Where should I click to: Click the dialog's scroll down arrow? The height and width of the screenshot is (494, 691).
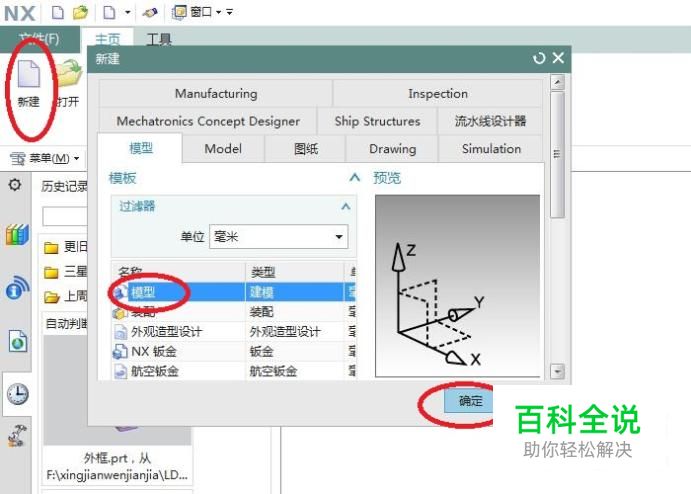(x=557, y=371)
